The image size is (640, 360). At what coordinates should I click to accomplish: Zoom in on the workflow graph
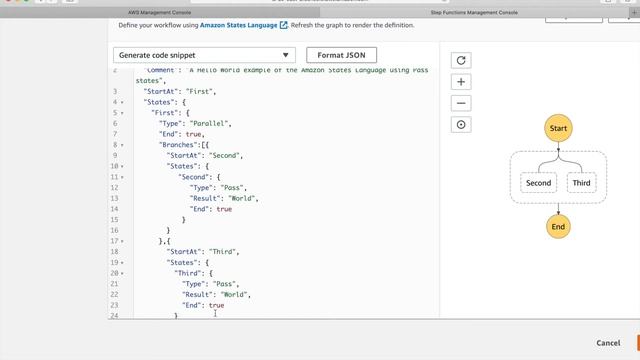tap(461, 82)
